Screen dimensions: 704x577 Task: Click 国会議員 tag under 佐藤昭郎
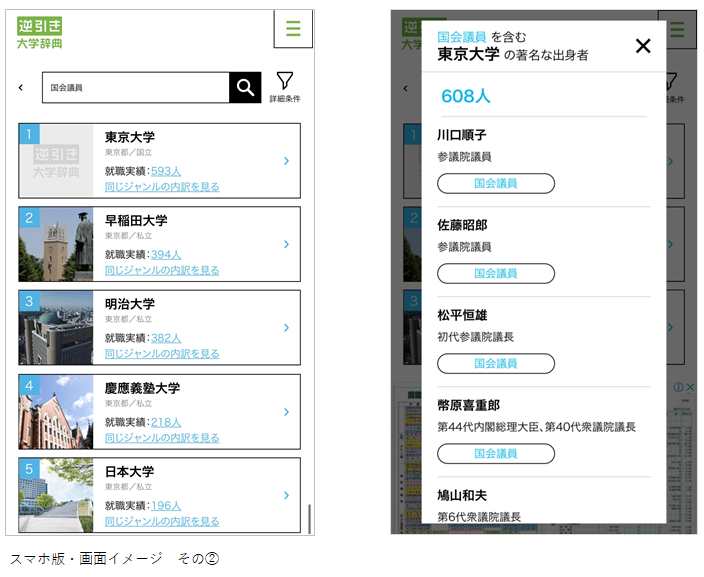pos(496,273)
